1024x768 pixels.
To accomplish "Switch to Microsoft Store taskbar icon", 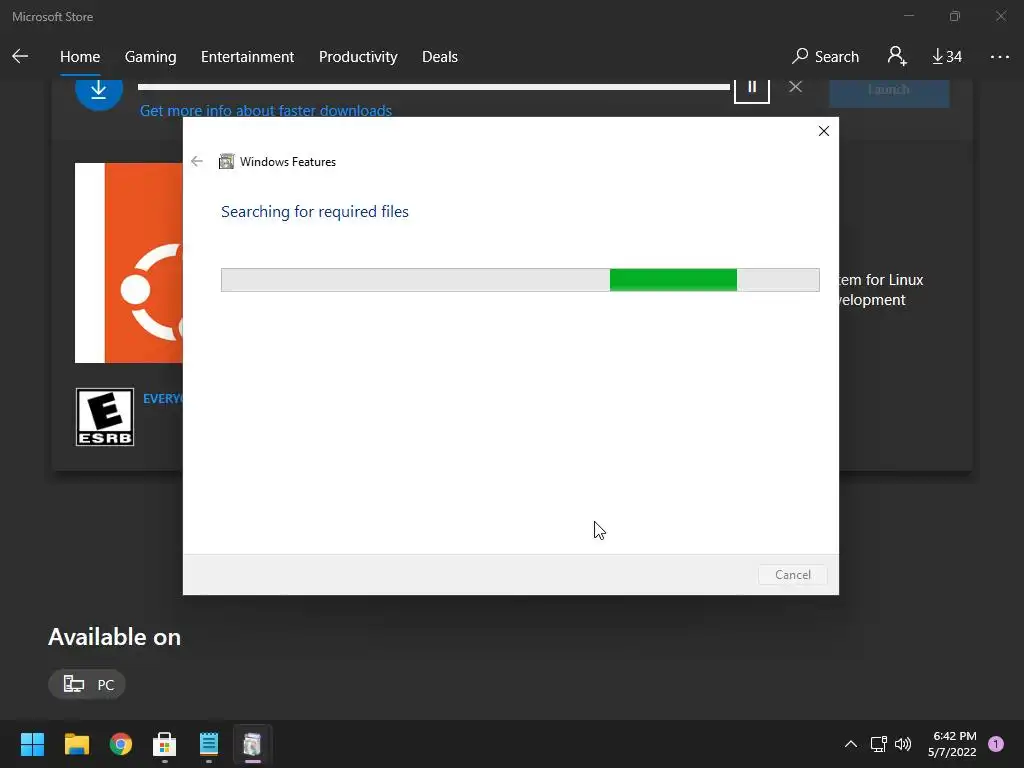I will tap(165, 744).
